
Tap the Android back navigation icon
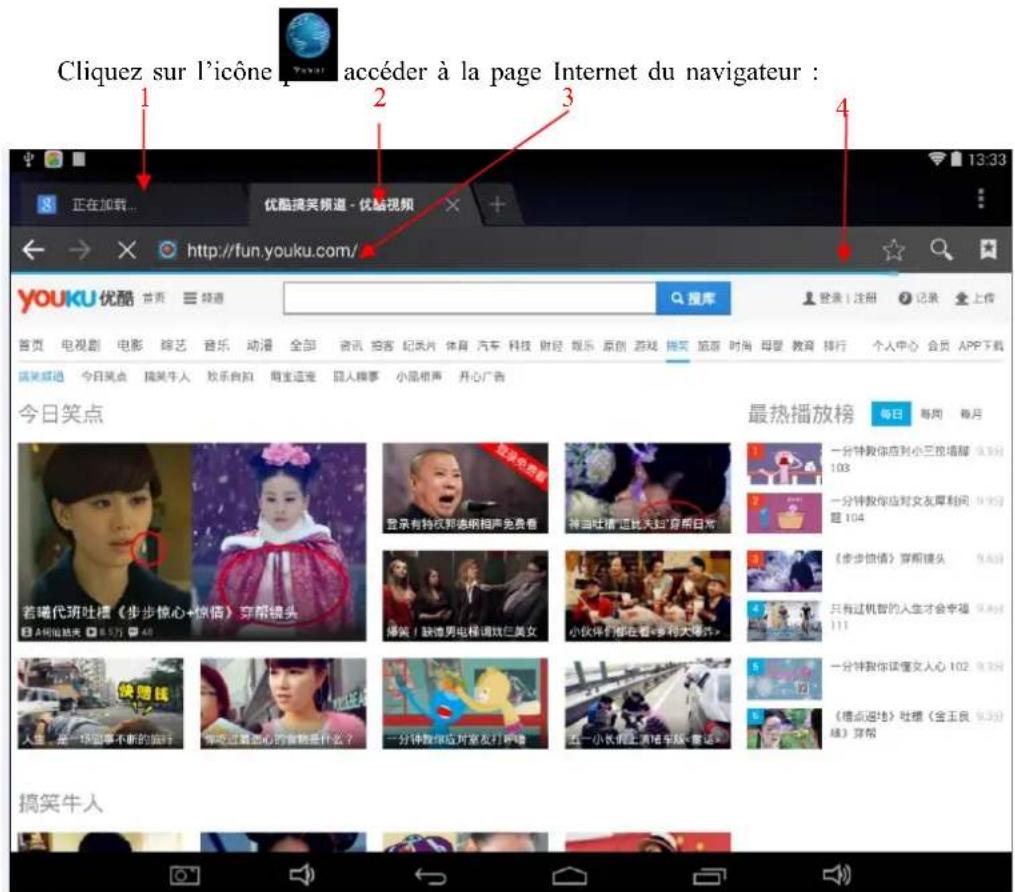click(430, 876)
